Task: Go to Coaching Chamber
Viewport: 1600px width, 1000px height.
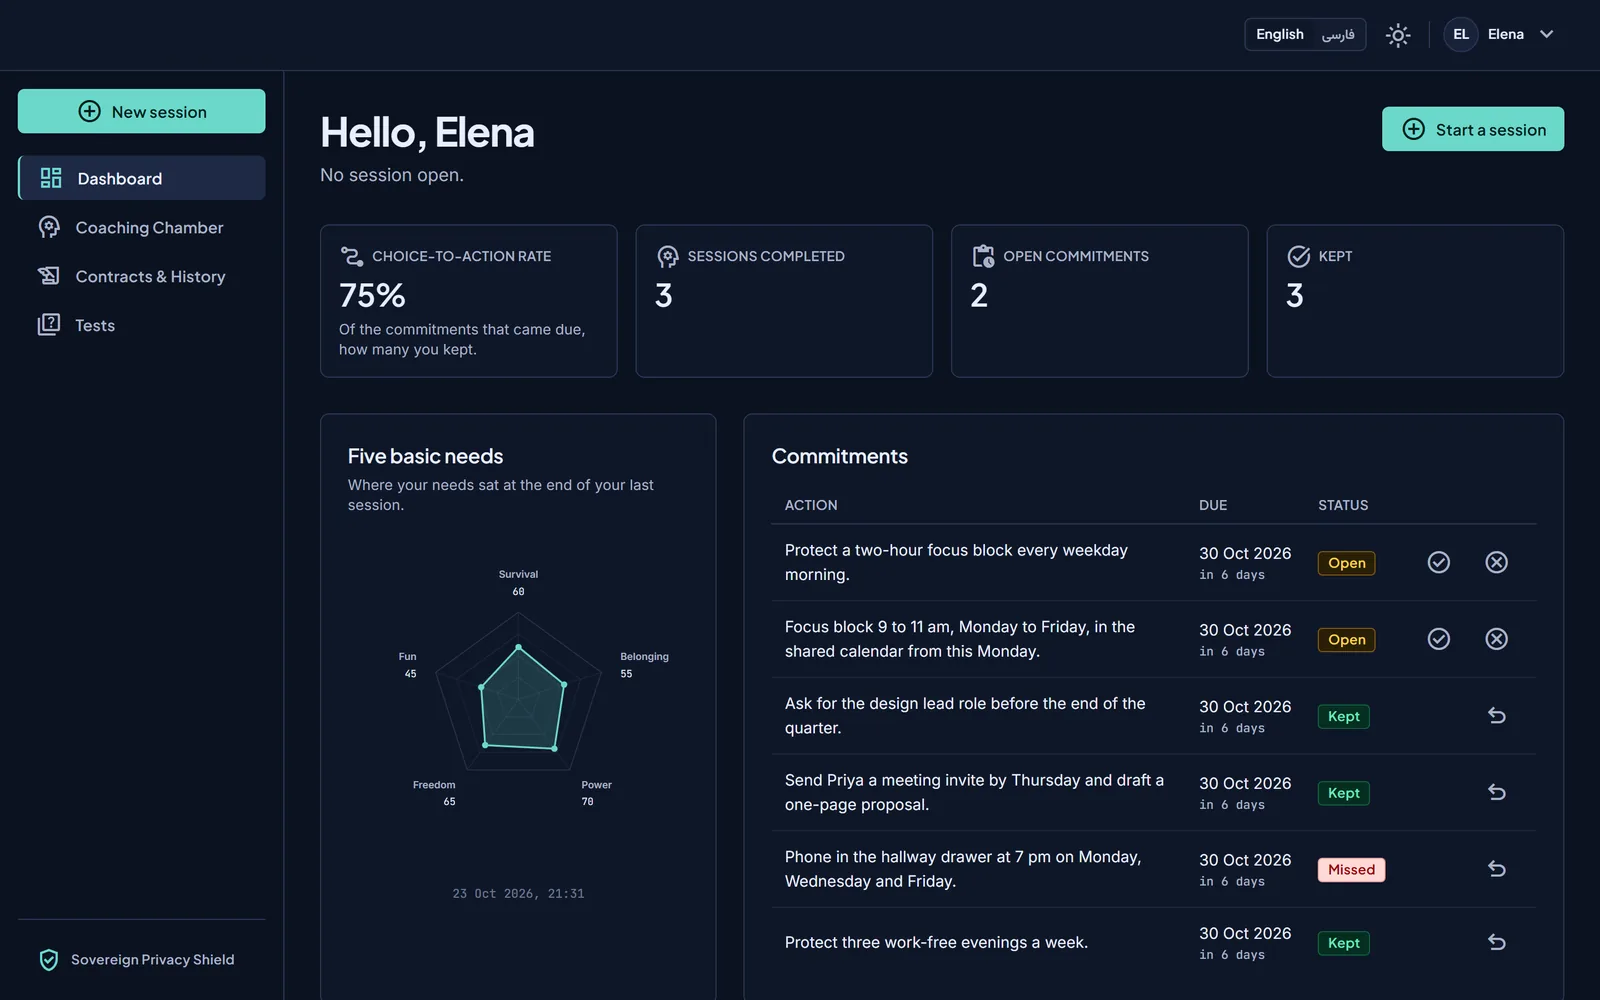Action: pos(142,227)
